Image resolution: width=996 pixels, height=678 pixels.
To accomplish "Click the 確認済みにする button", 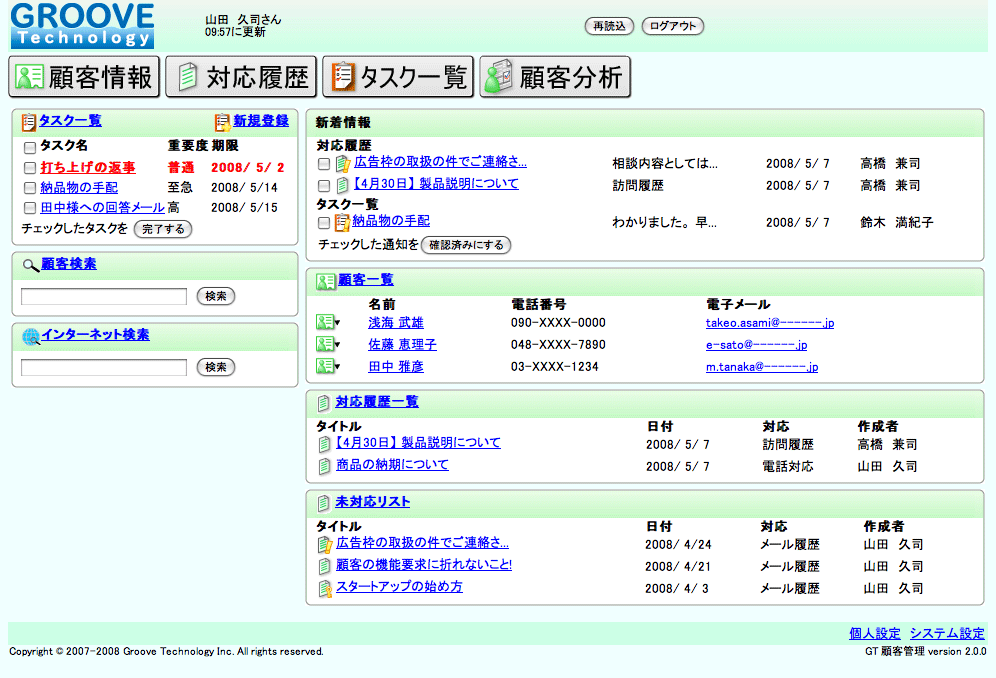I will (x=466, y=245).
